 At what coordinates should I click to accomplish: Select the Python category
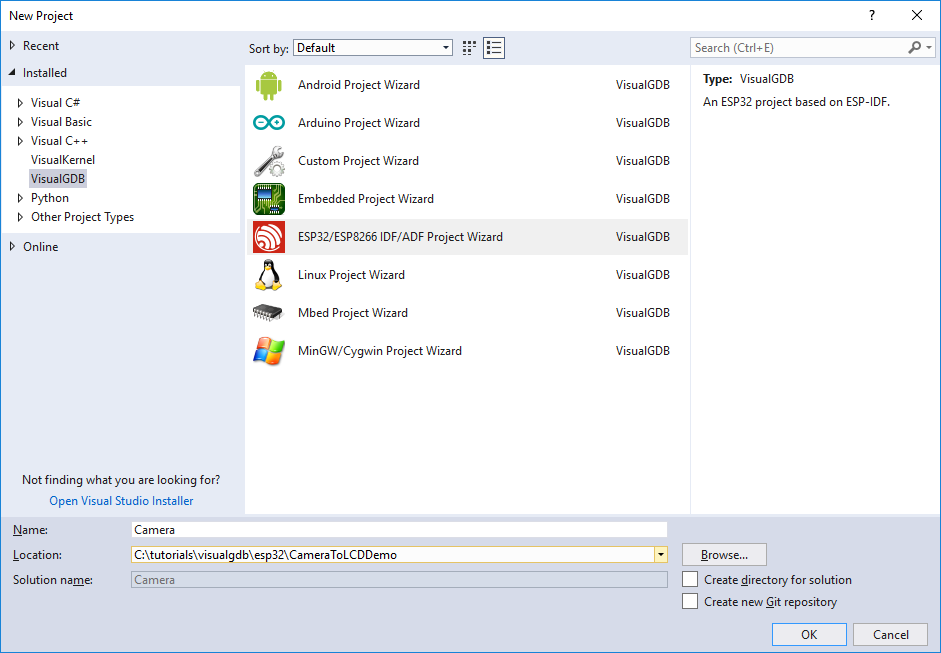click(50, 198)
